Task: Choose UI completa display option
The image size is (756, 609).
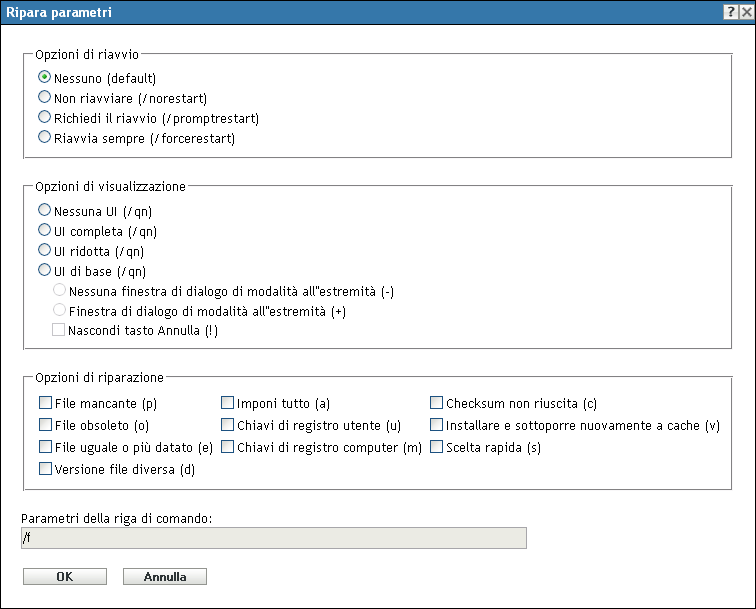Action: point(44,231)
